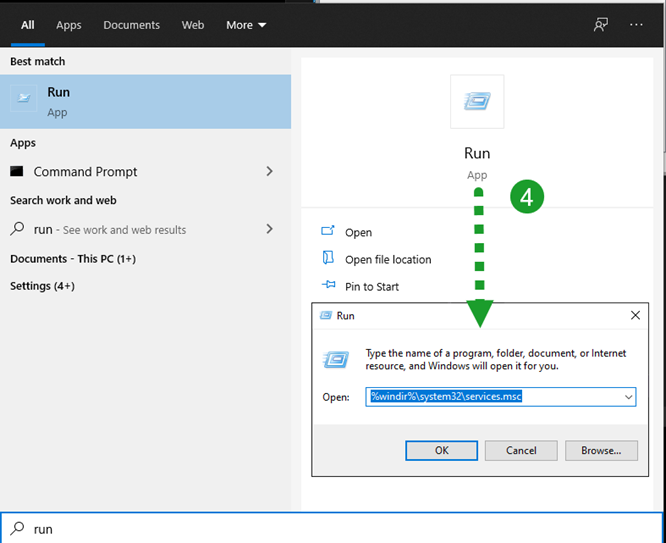Click the Open action icon
The image size is (666, 543).
[x=328, y=231]
